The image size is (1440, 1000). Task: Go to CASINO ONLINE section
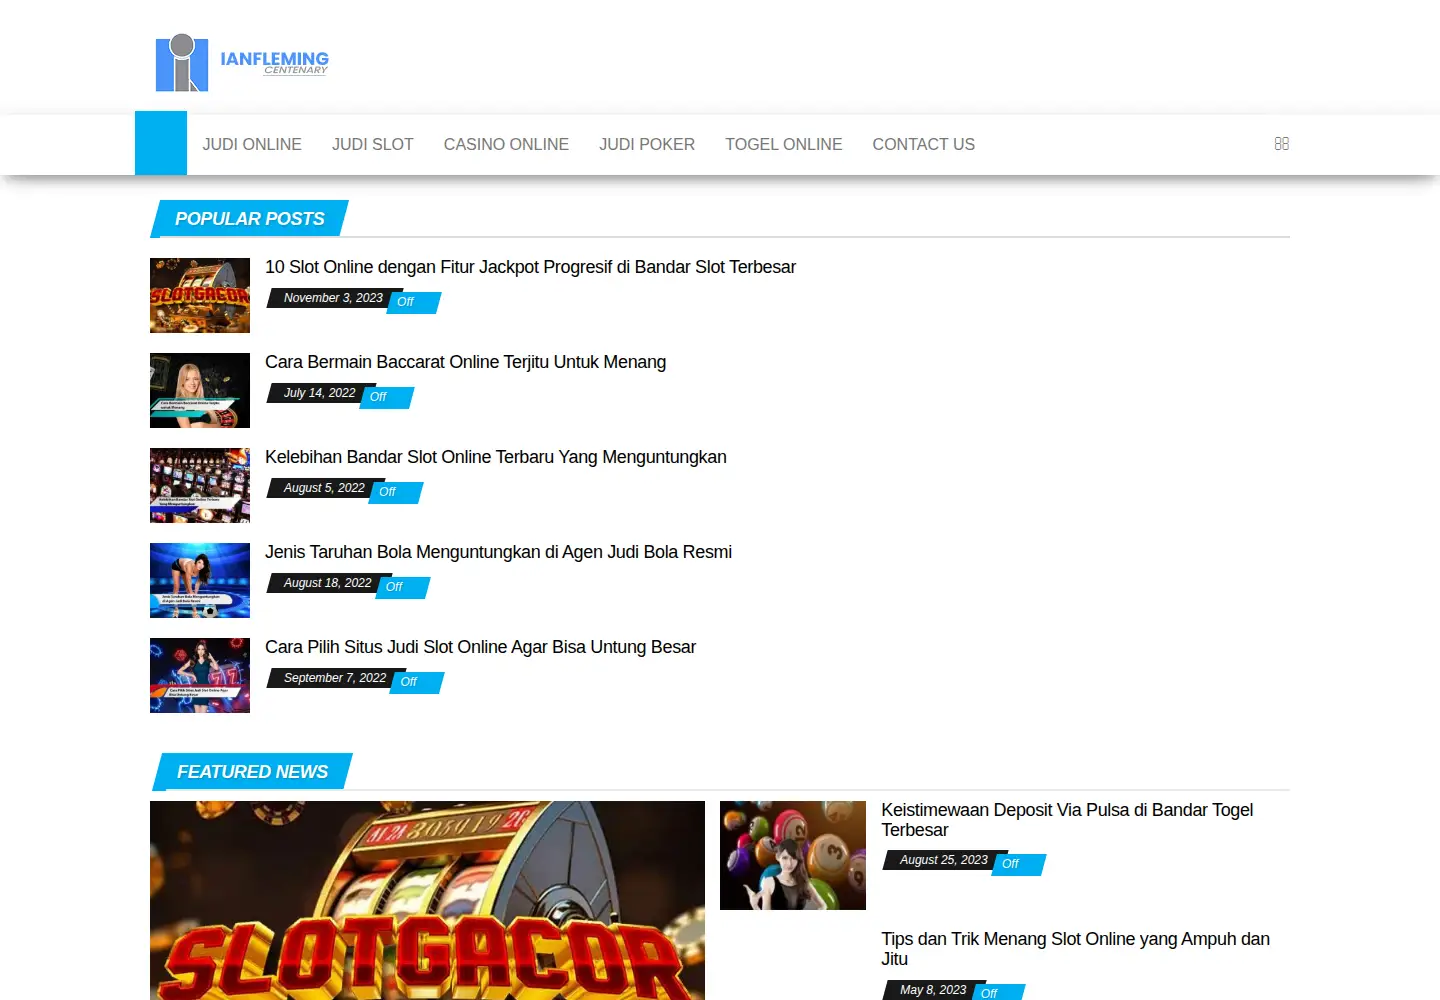(x=506, y=144)
